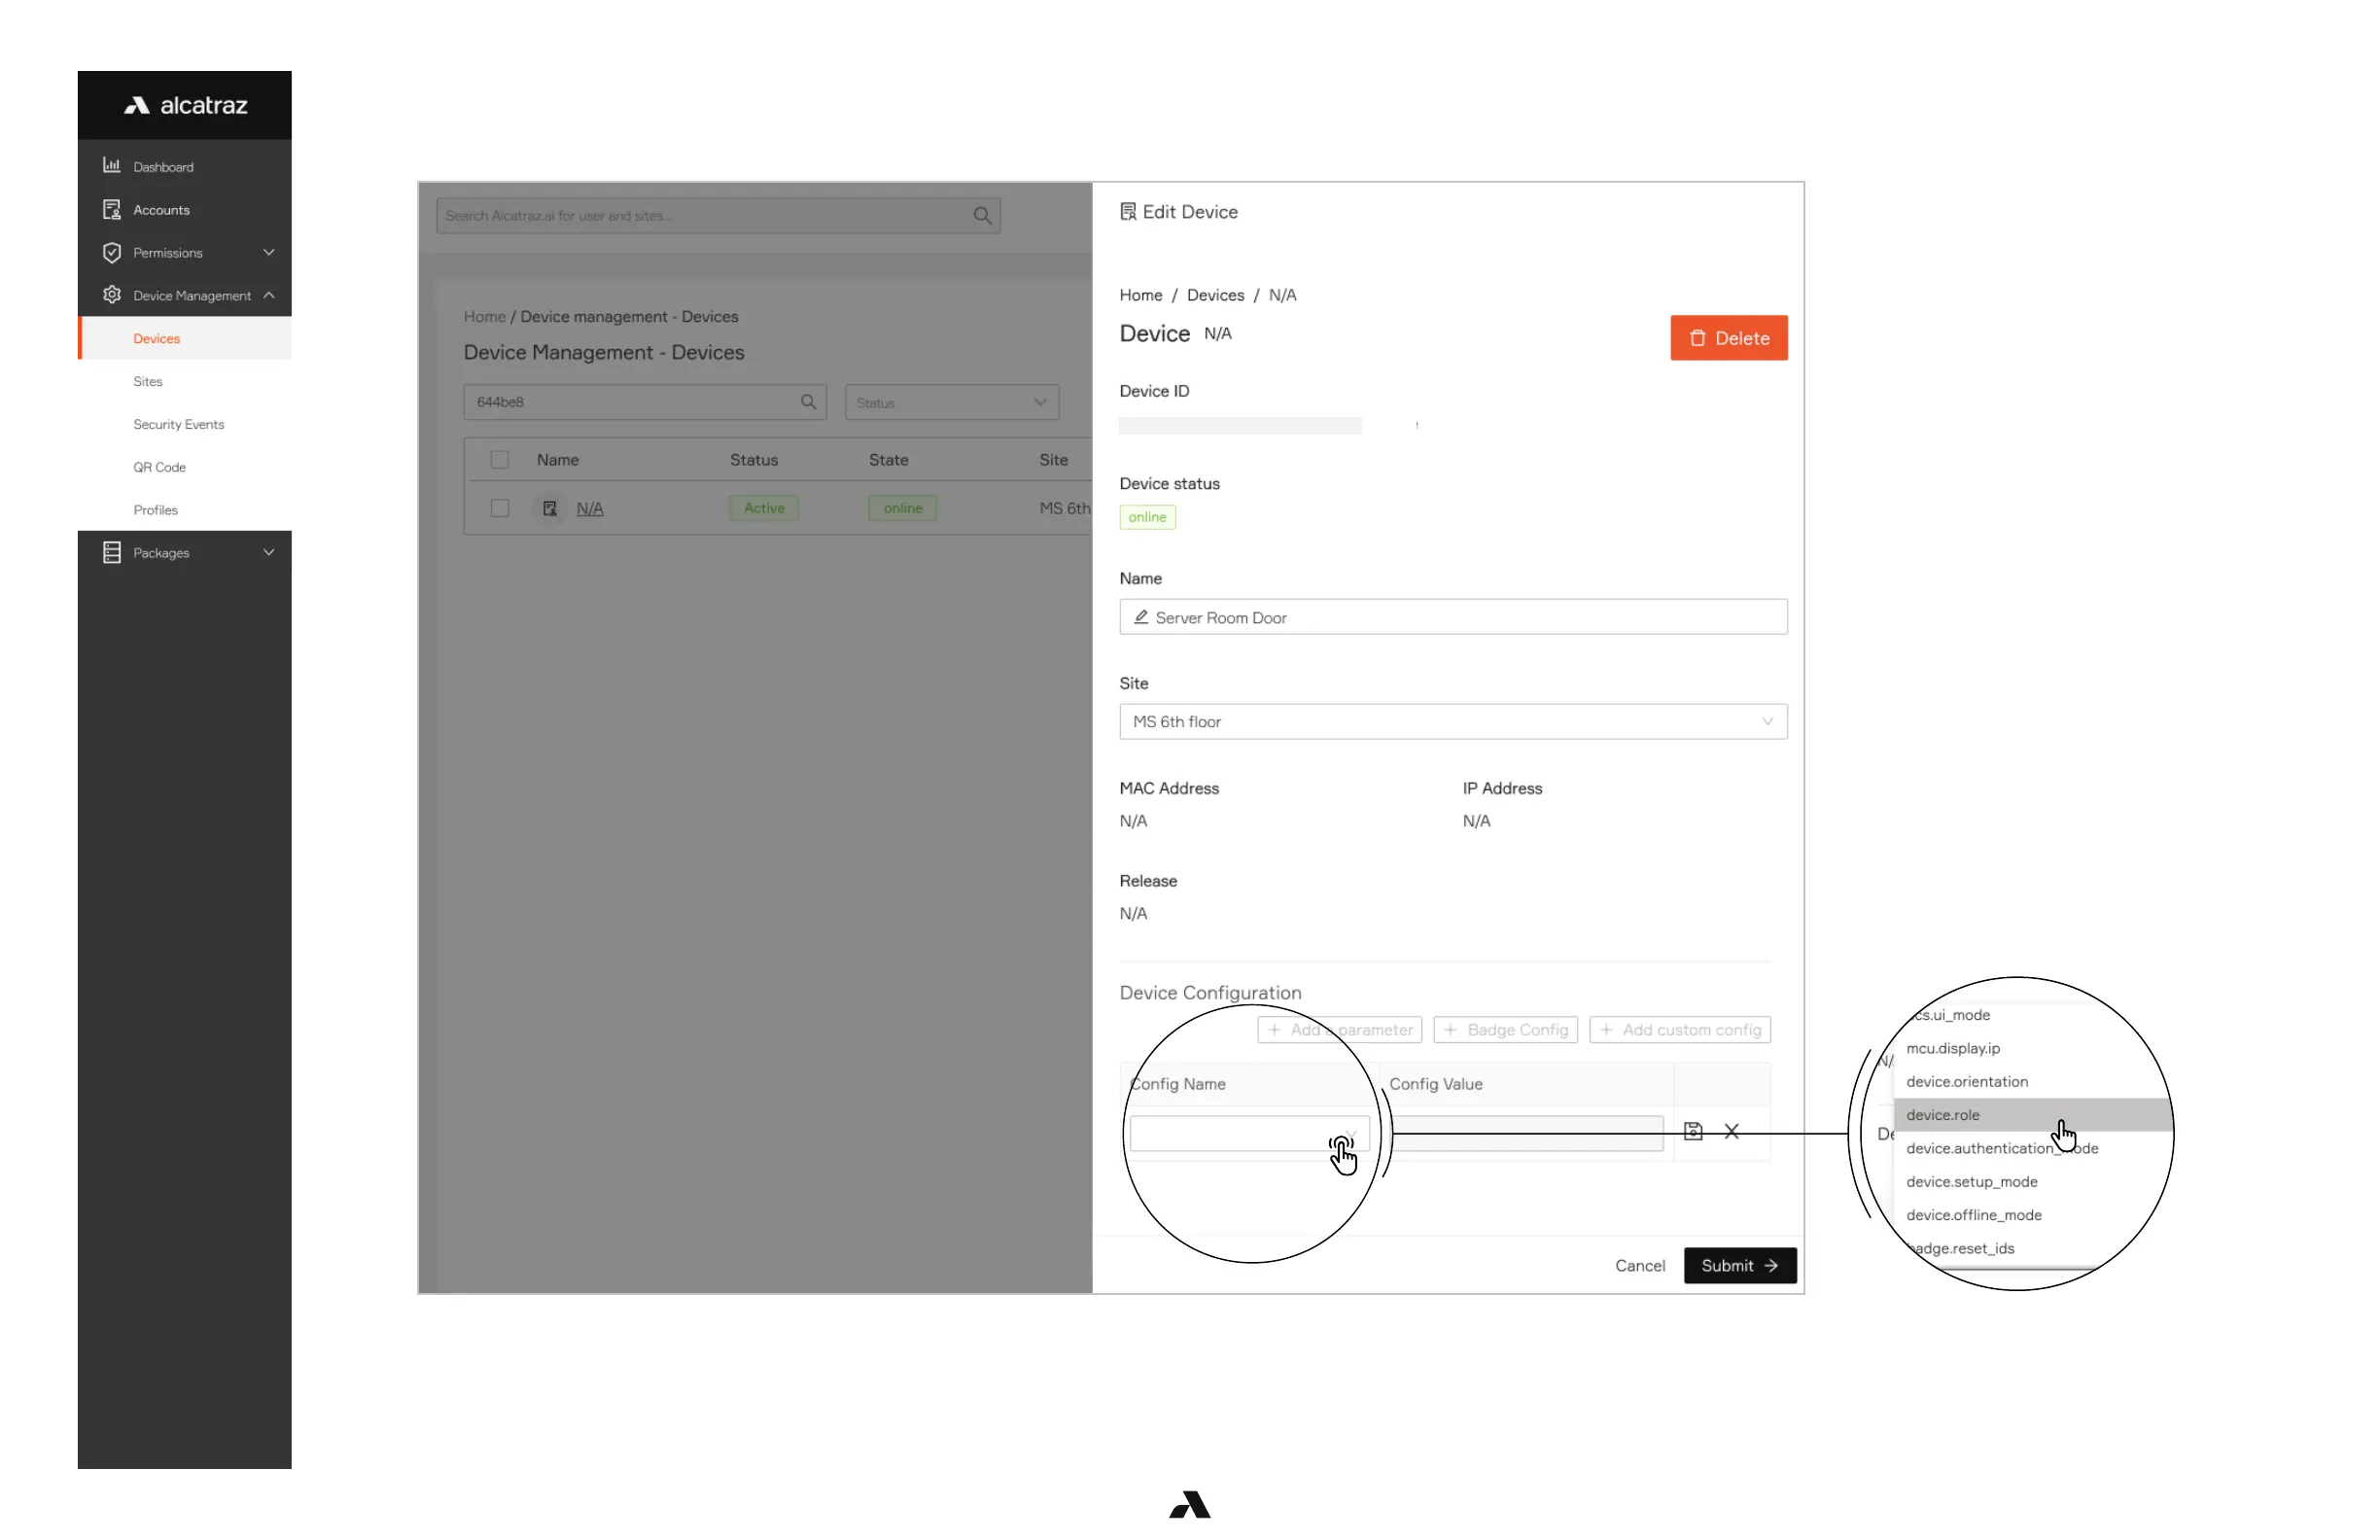The width and height of the screenshot is (2380, 1540).
Task: Select device.role from the dropdown list
Action: point(1942,1114)
